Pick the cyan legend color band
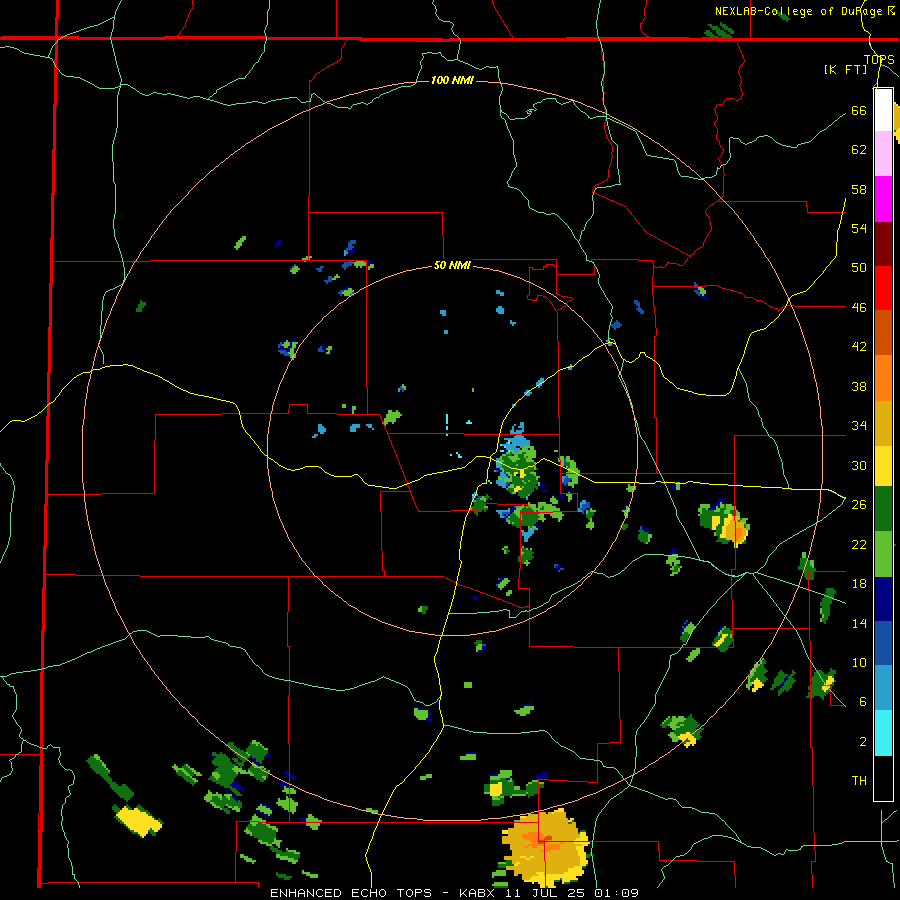The width and height of the screenshot is (900, 900). 883,733
